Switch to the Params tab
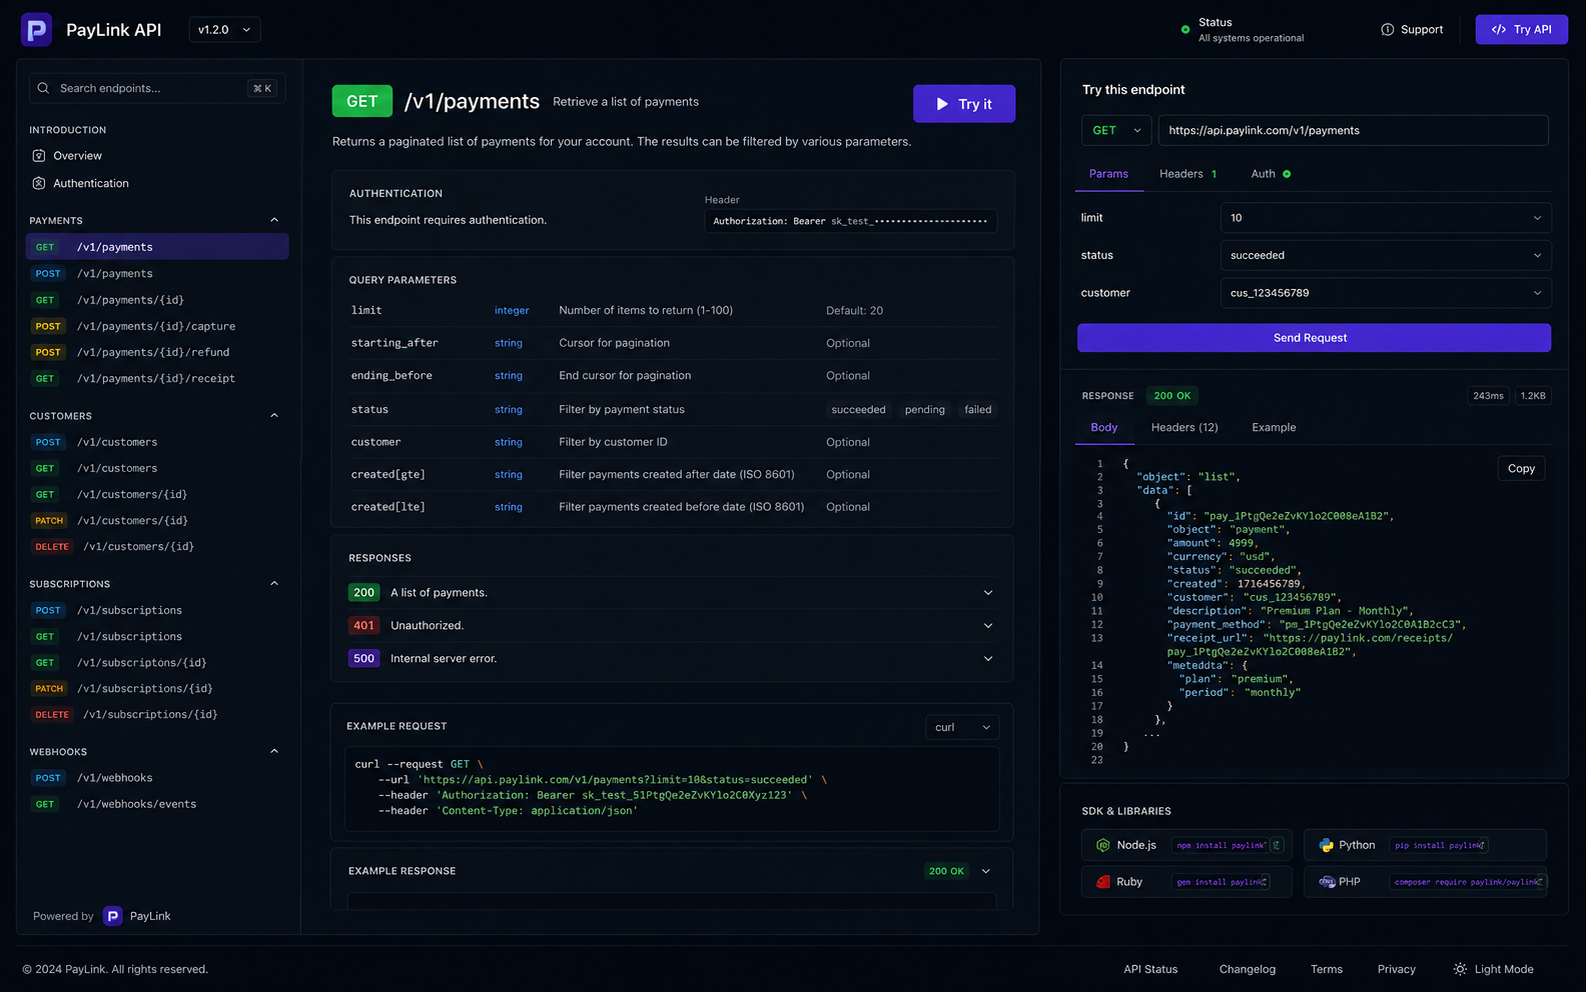Screen dimensions: 1586x992 [1108, 174]
